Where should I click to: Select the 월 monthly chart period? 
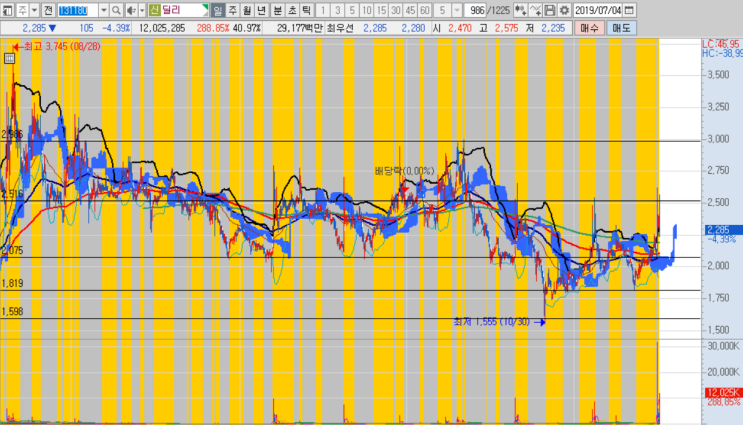[247, 10]
